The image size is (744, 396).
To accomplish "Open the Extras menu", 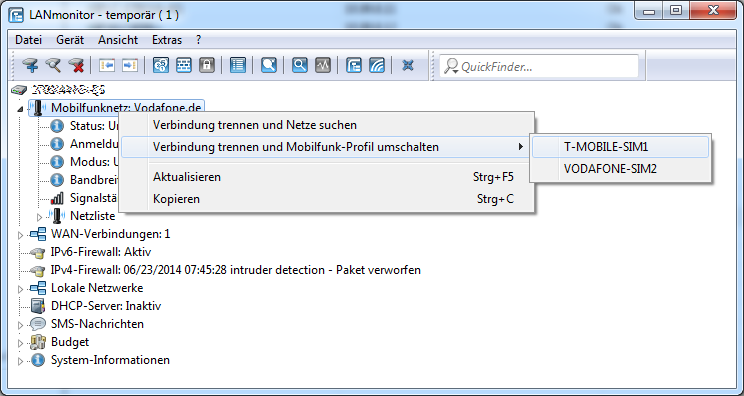I will point(167,40).
